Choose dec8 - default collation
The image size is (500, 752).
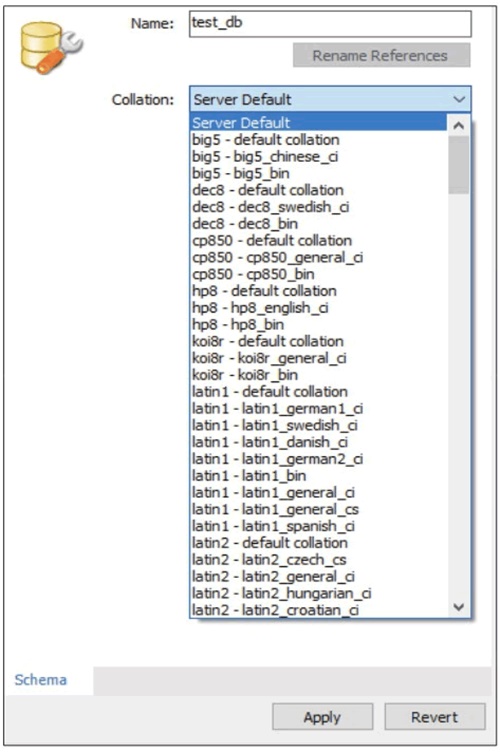(x=318, y=190)
